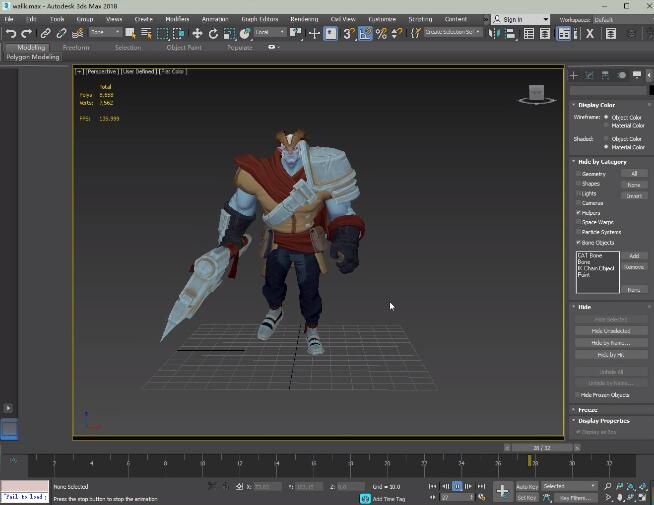Toggle Hide Frozen Objects checkbox
Viewport: 654px width, 505px height.
(578, 394)
